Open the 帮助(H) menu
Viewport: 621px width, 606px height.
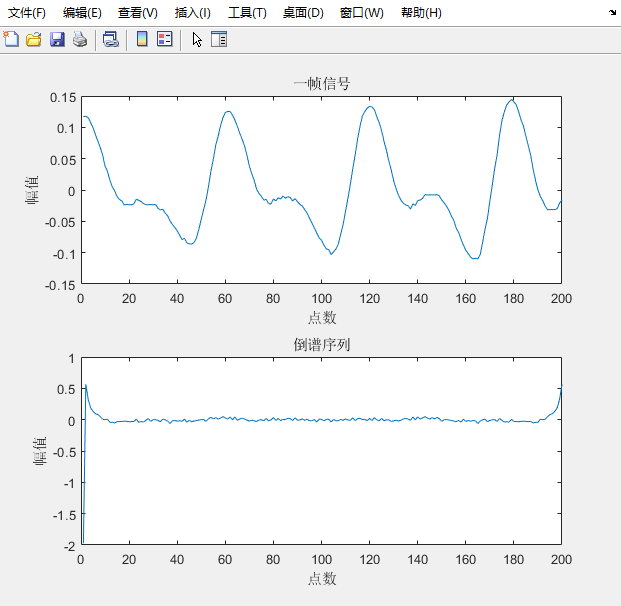pyautogui.click(x=421, y=13)
